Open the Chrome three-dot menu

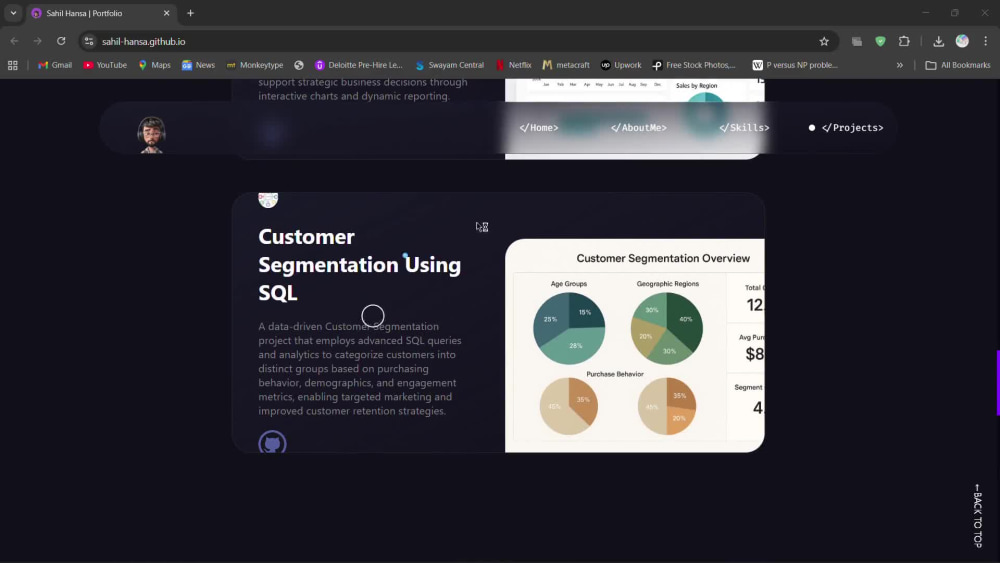point(986,41)
